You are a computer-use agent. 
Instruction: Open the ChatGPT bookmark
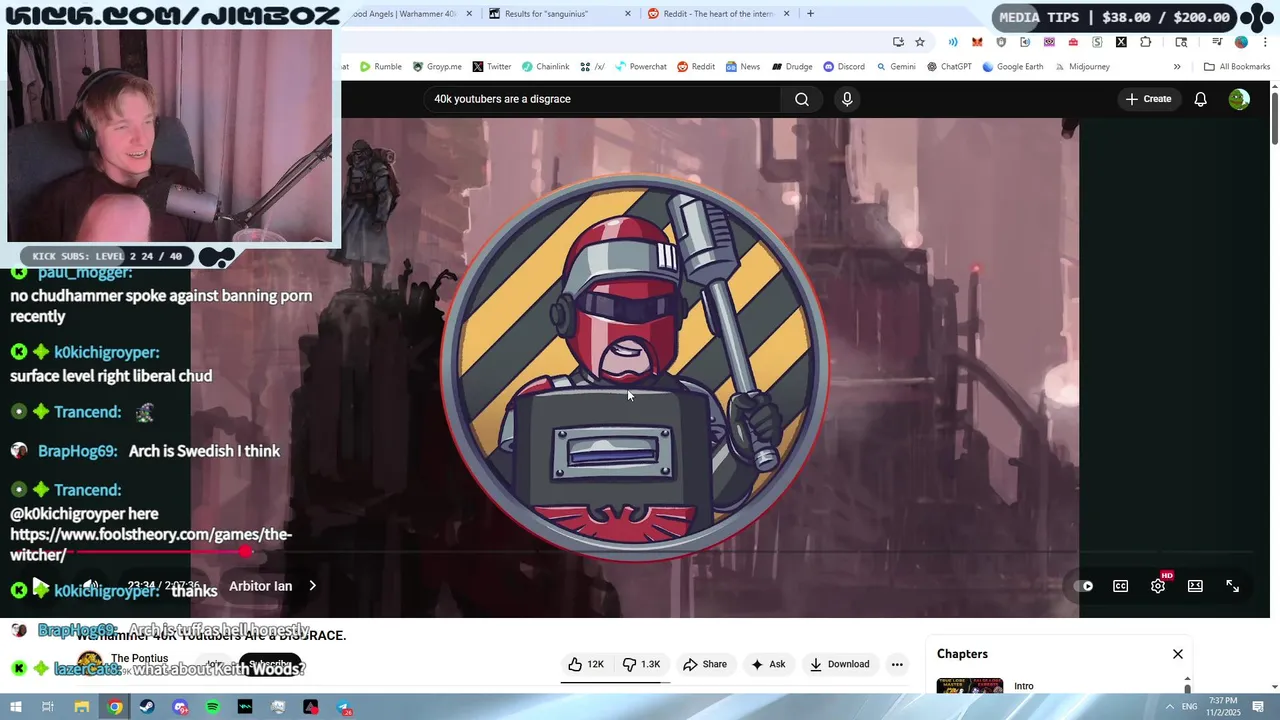(949, 67)
